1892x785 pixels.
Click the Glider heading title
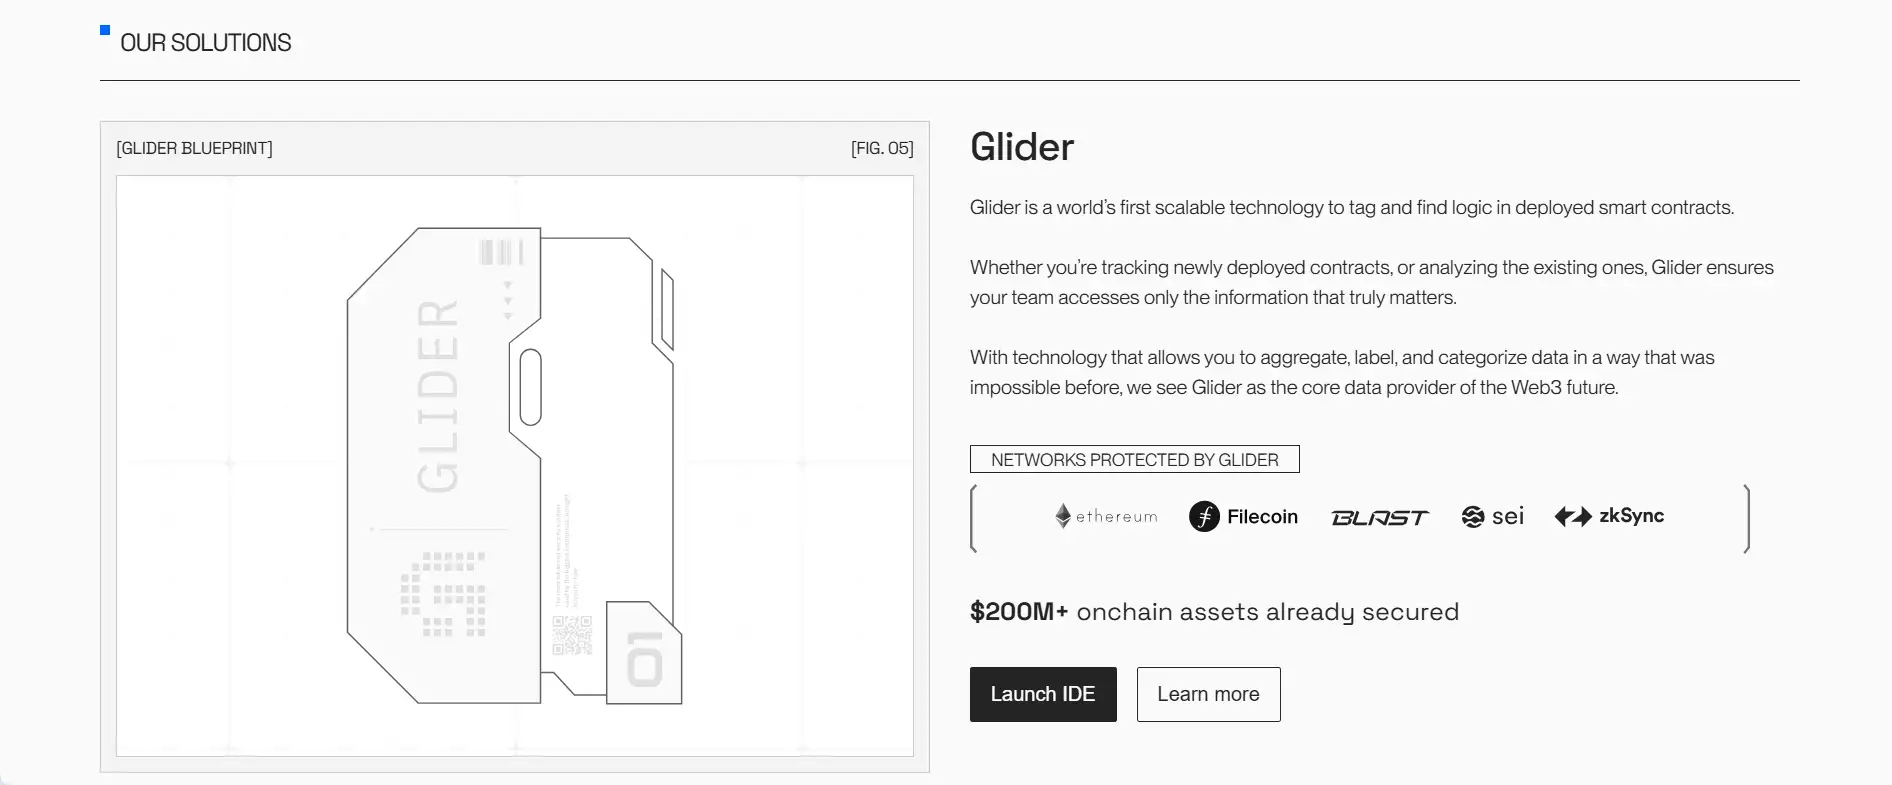tap(1021, 147)
